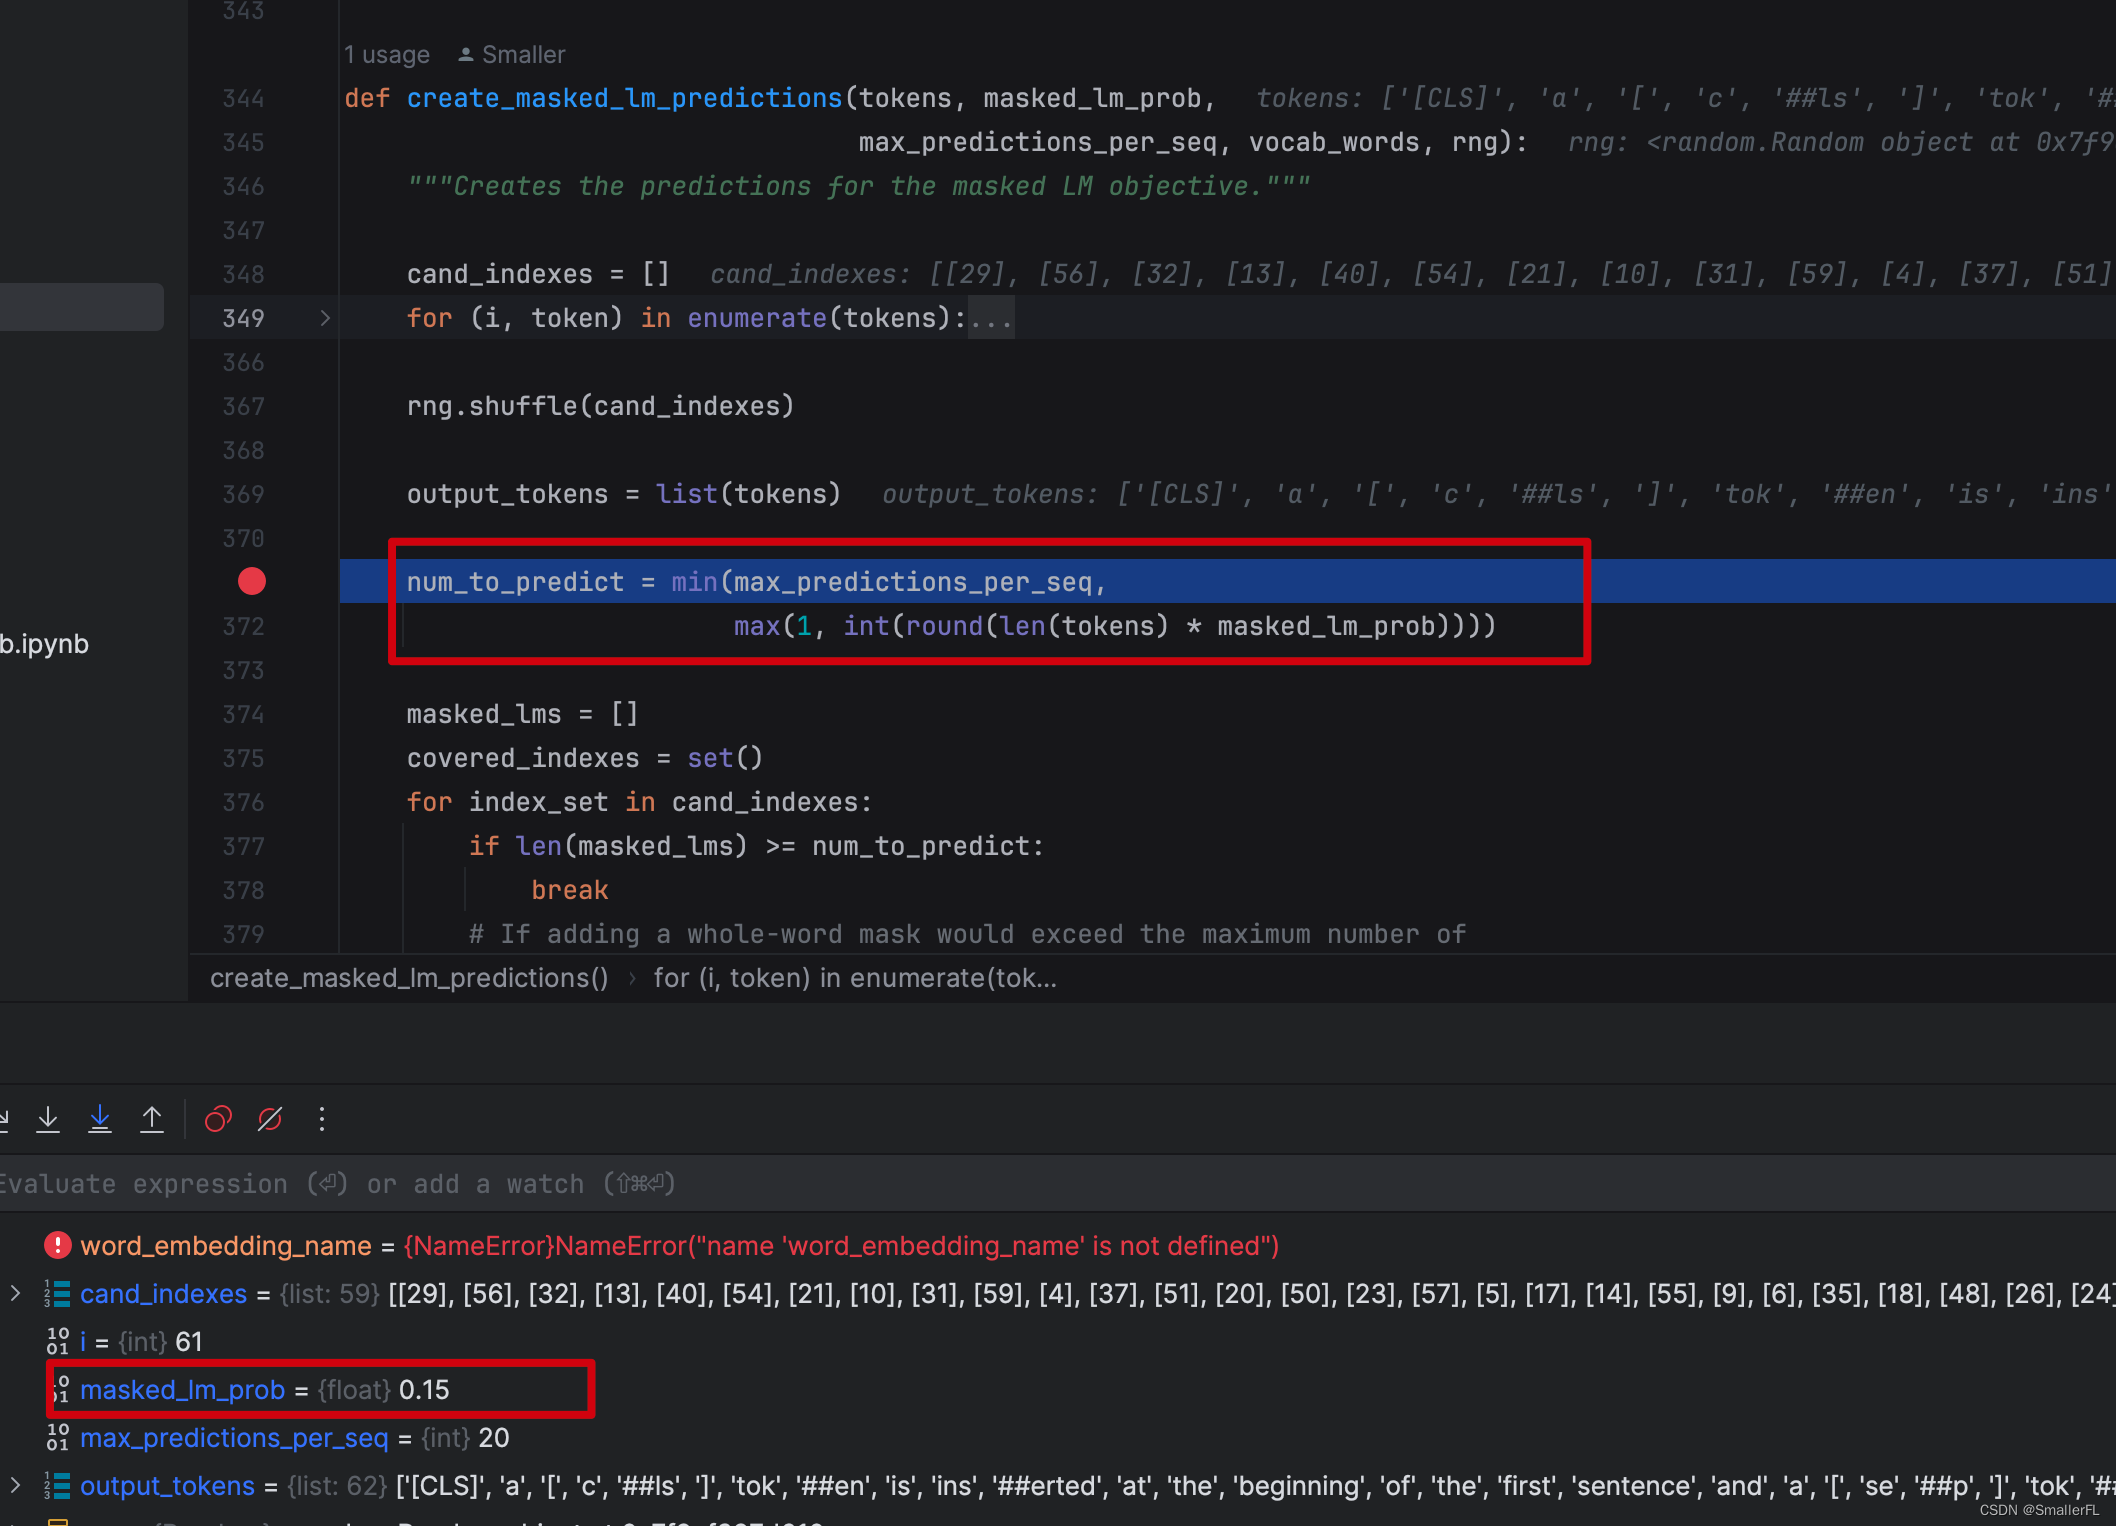This screenshot has height=1526, width=2116.
Task: Click the rng.shuffle(cand_indexes) line
Action: point(600,406)
